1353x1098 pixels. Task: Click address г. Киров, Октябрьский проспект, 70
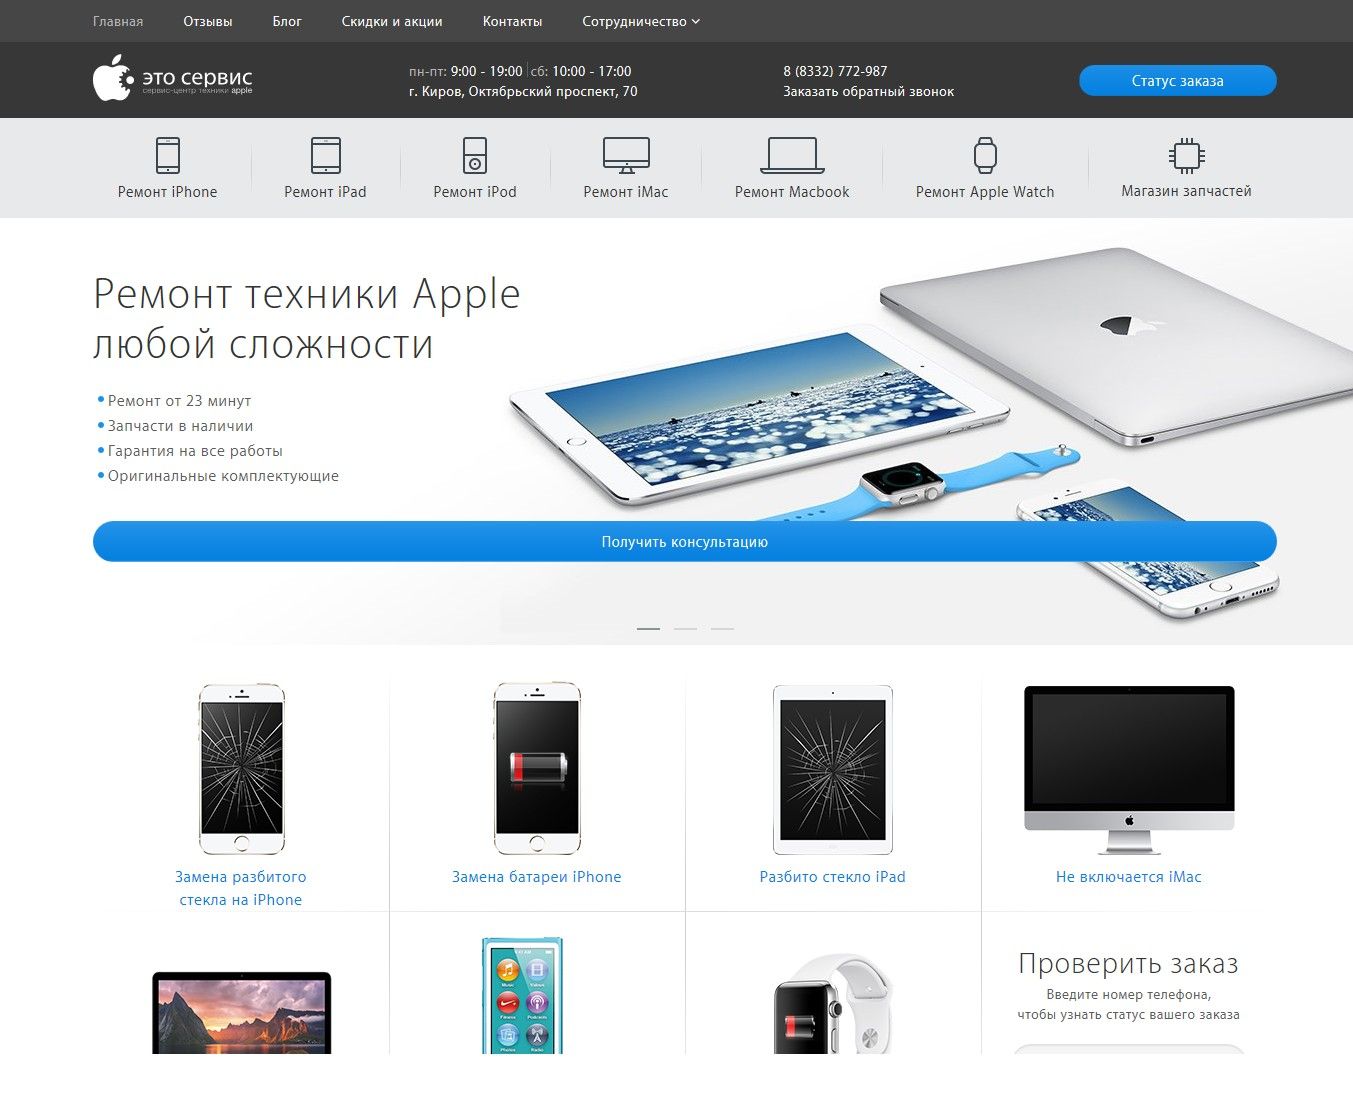(x=523, y=91)
